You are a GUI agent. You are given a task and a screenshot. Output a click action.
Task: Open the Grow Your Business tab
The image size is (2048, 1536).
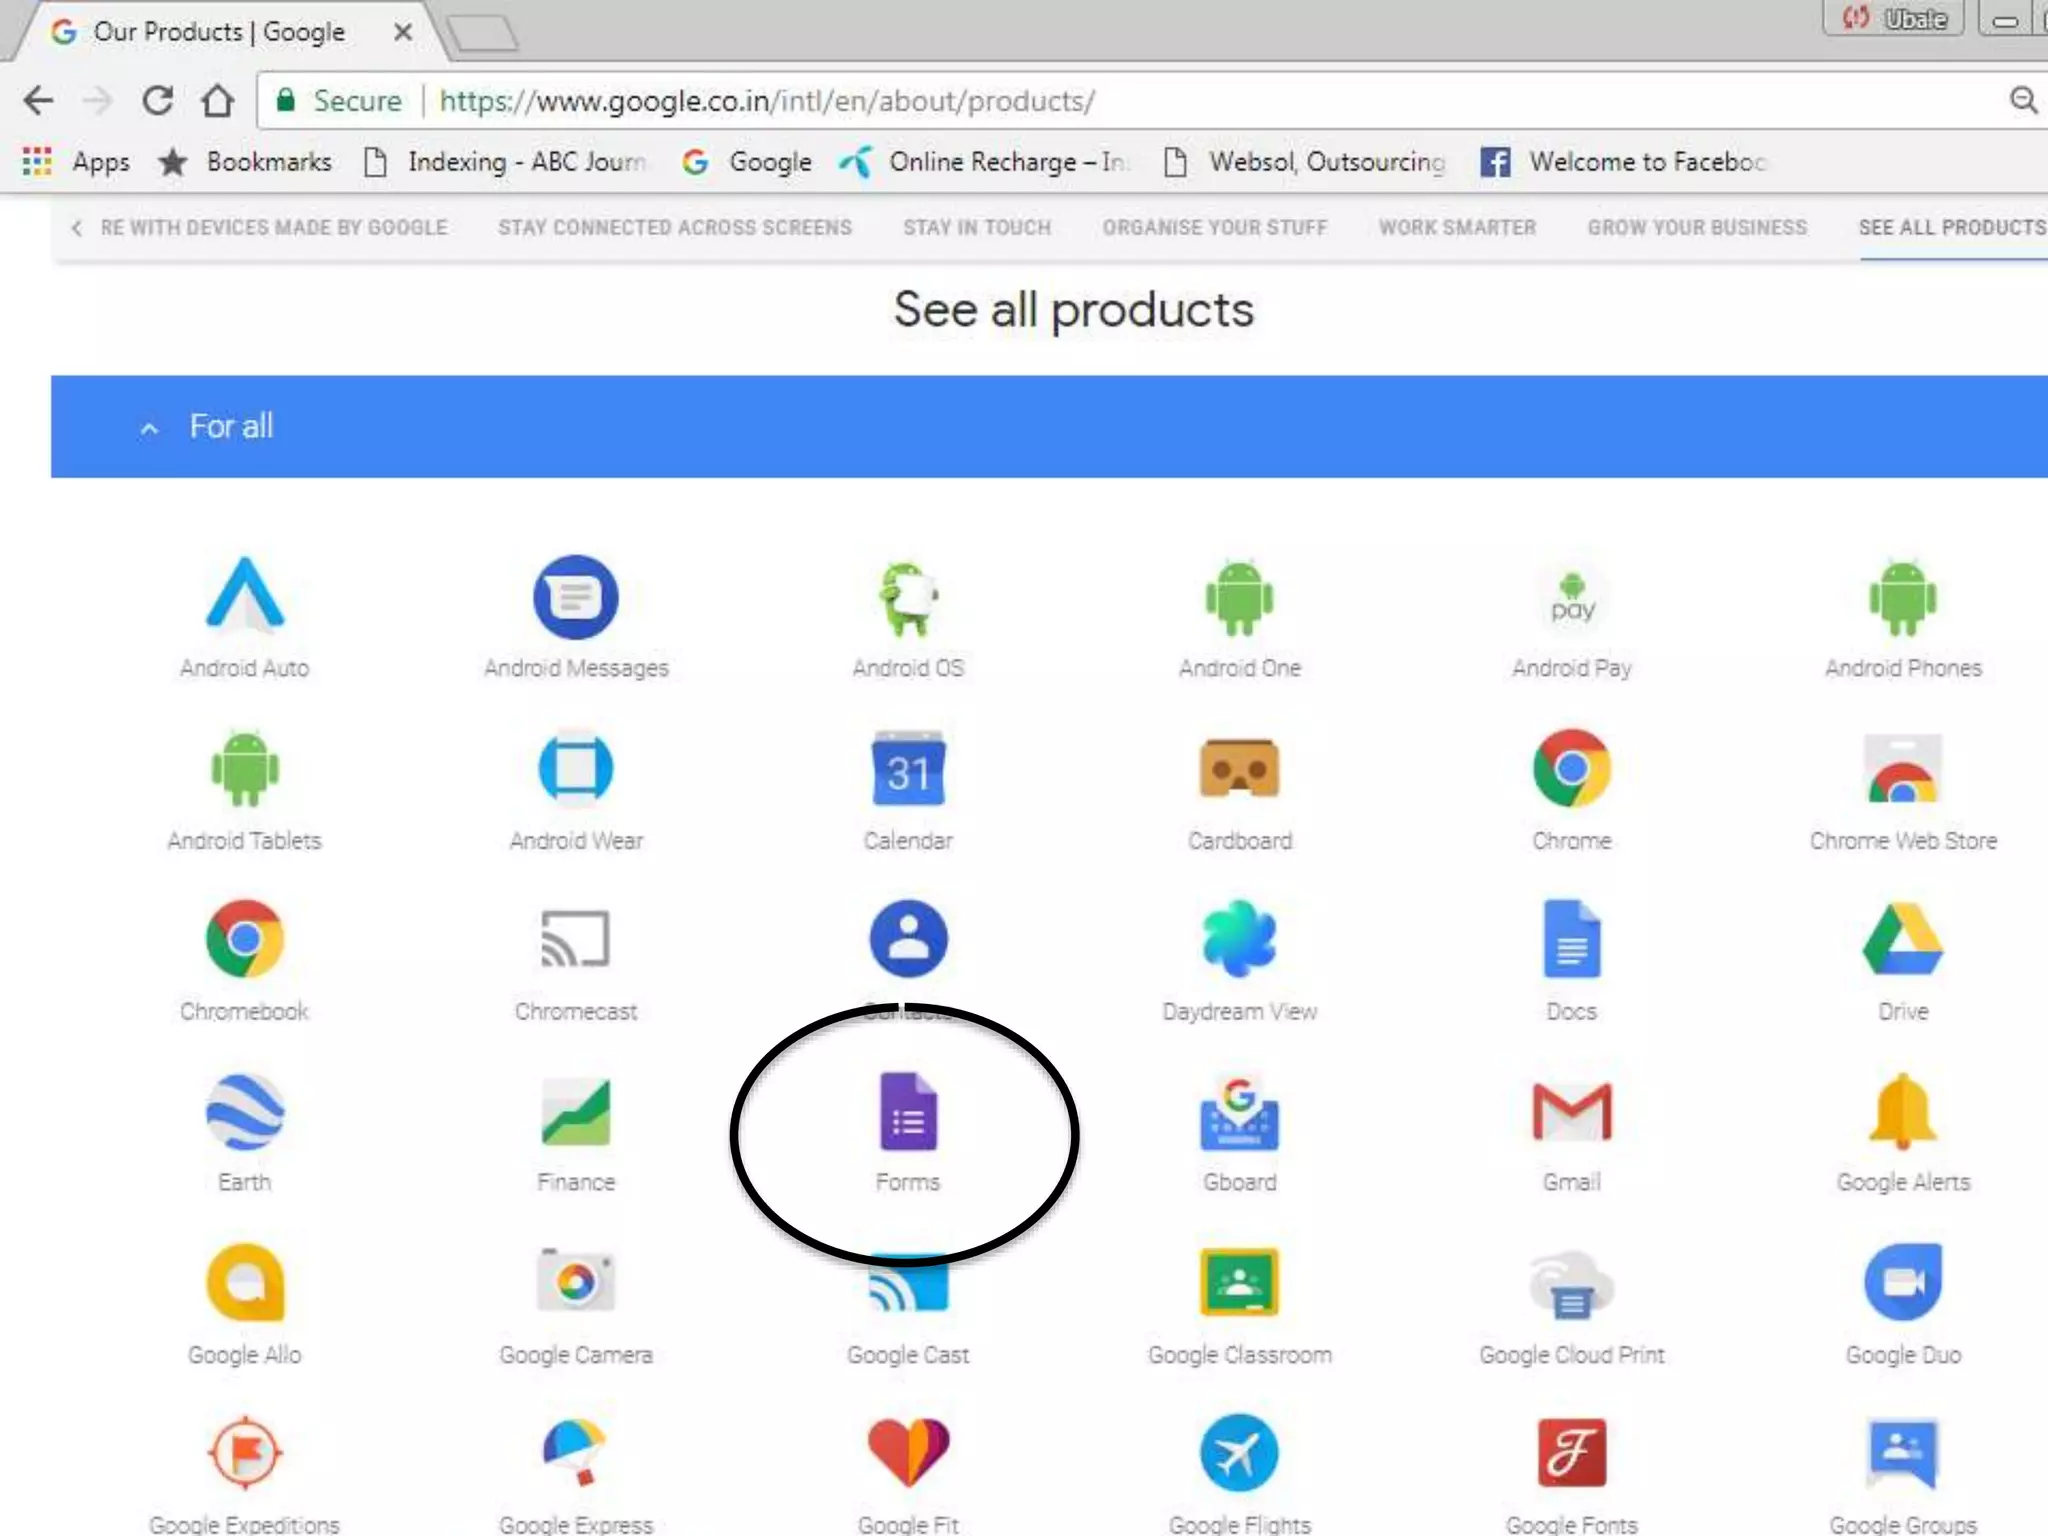tap(1697, 228)
